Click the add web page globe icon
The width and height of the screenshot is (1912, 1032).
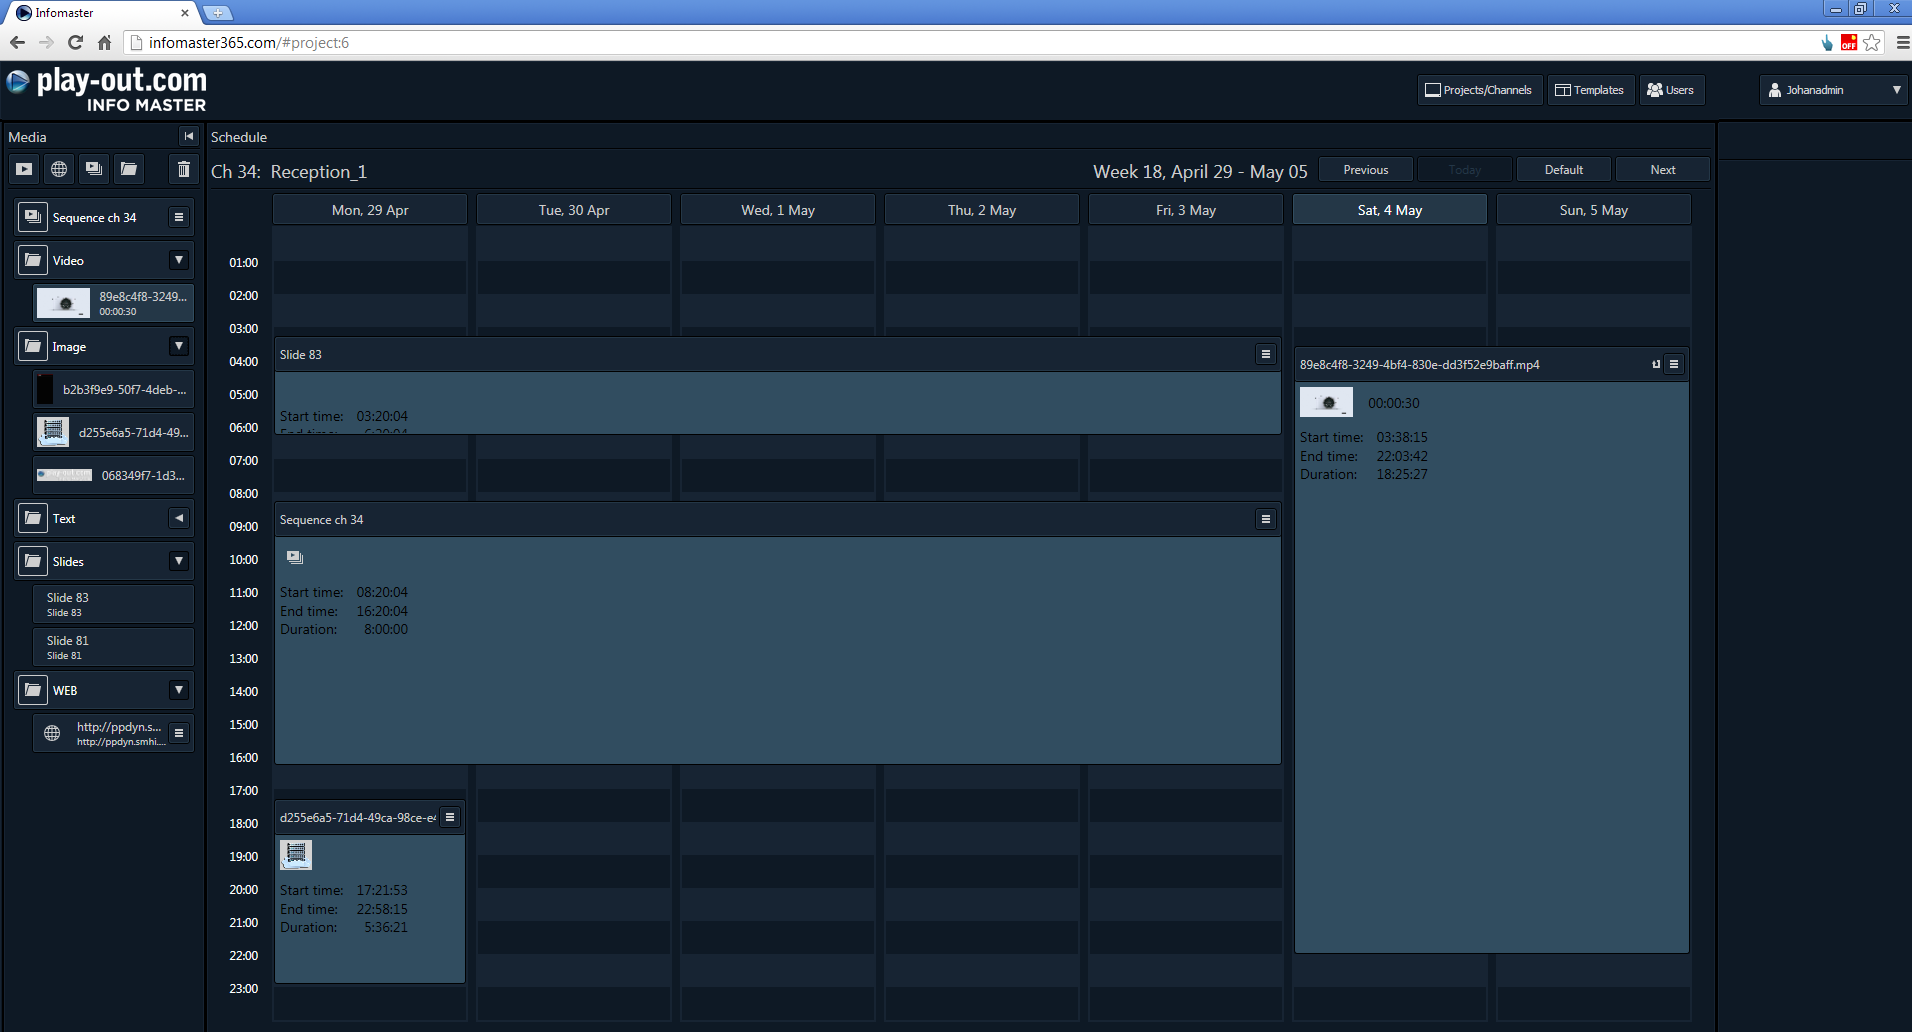[x=59, y=169]
